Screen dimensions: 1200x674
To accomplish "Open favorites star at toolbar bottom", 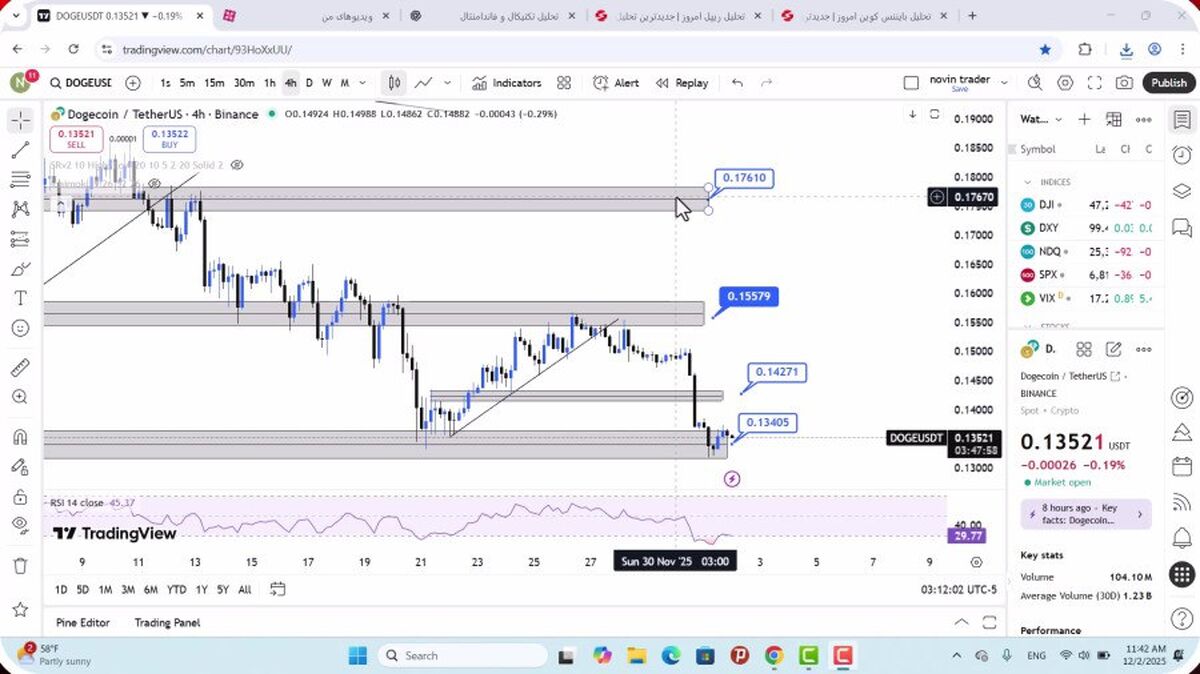I will (x=20, y=609).
